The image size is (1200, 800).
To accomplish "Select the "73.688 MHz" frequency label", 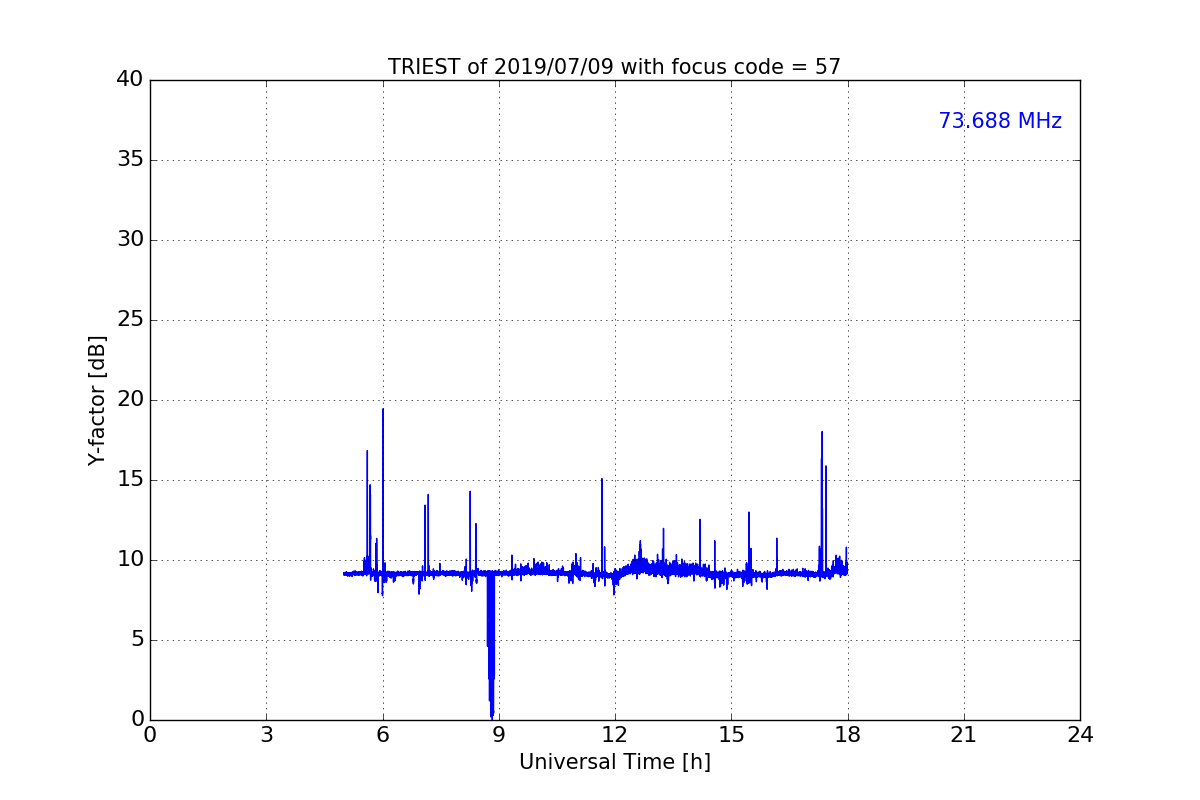I will click(x=1000, y=121).
